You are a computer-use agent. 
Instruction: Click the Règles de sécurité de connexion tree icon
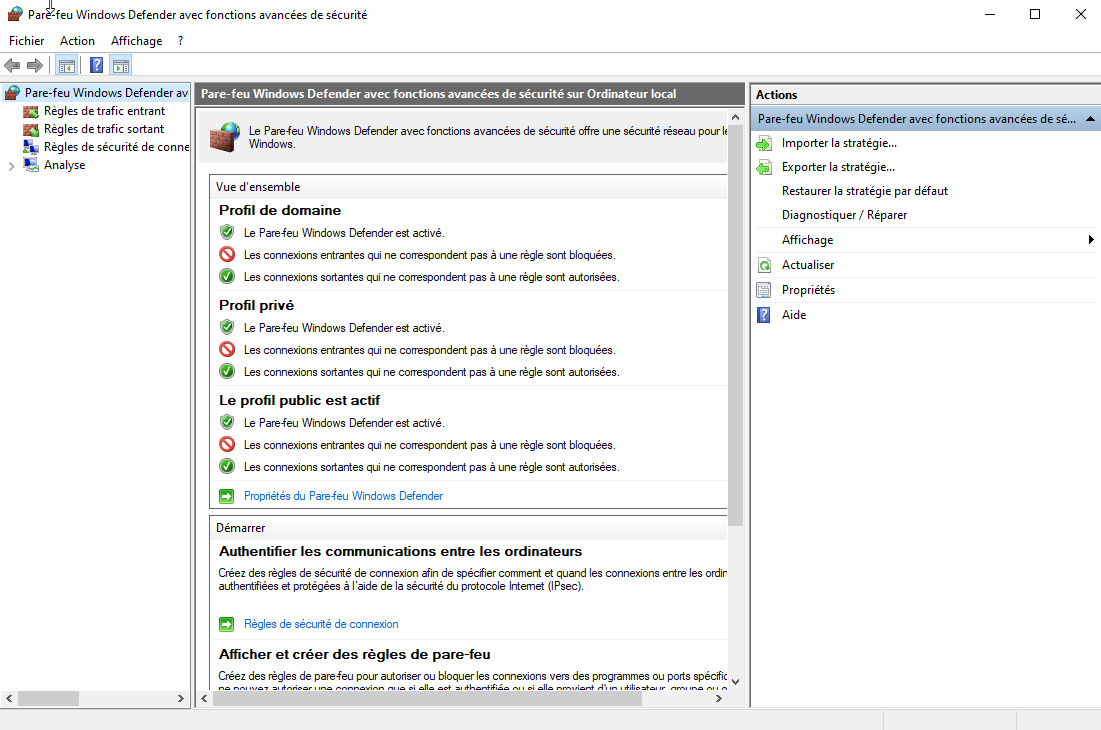click(31, 147)
